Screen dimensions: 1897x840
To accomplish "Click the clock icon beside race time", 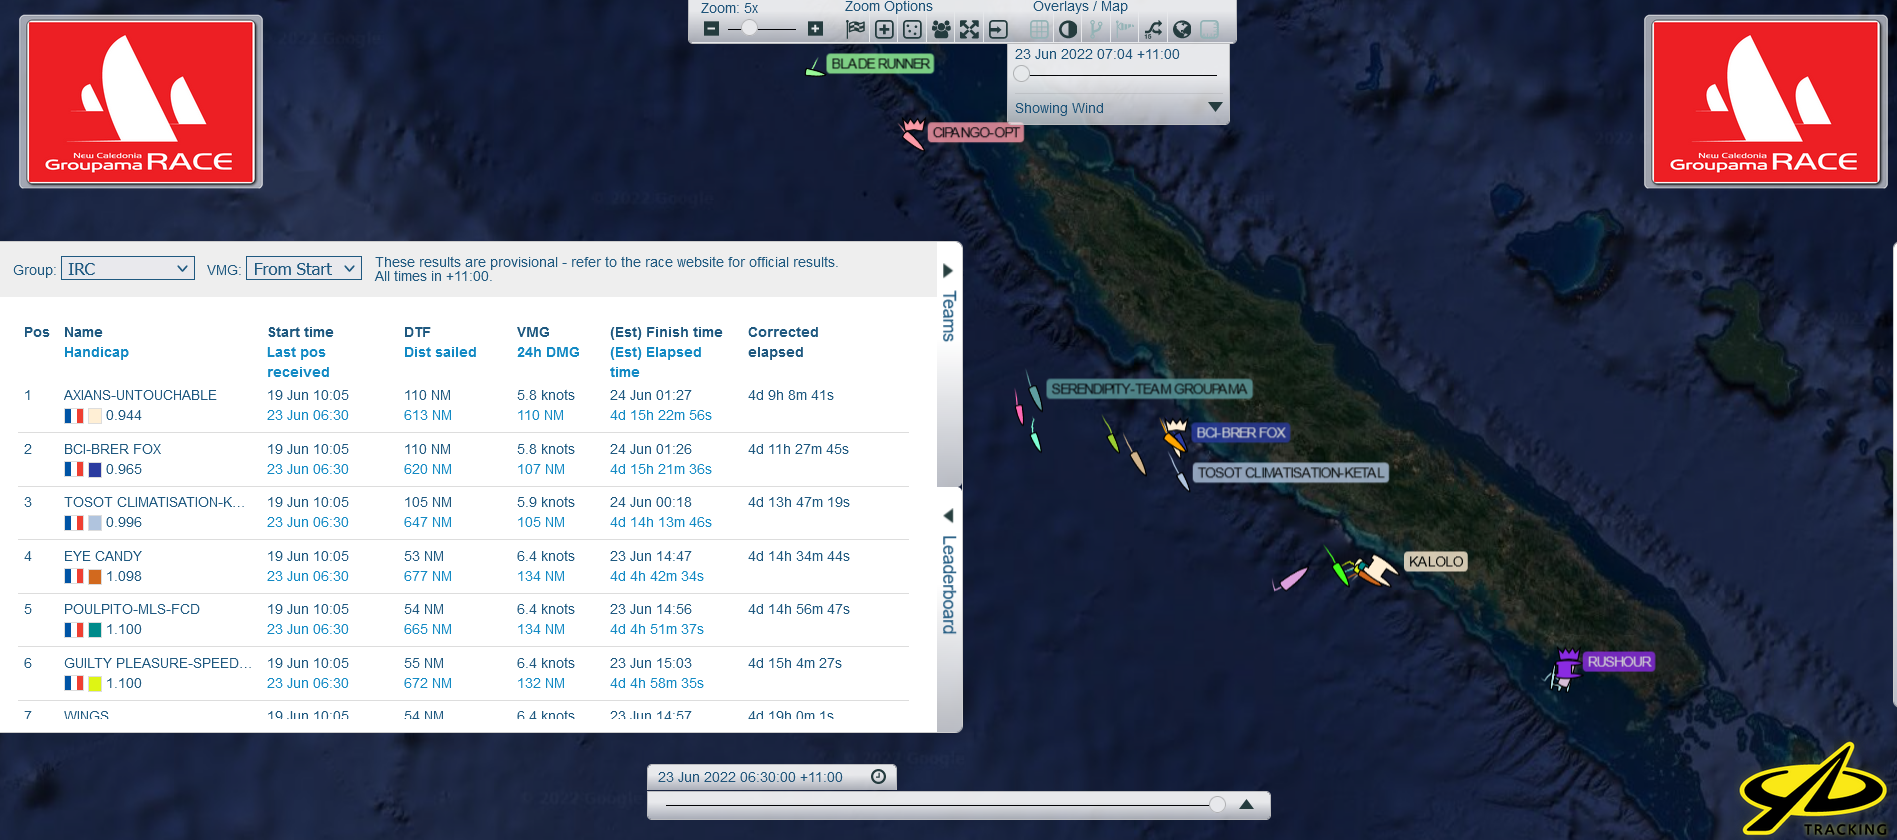I will [878, 777].
